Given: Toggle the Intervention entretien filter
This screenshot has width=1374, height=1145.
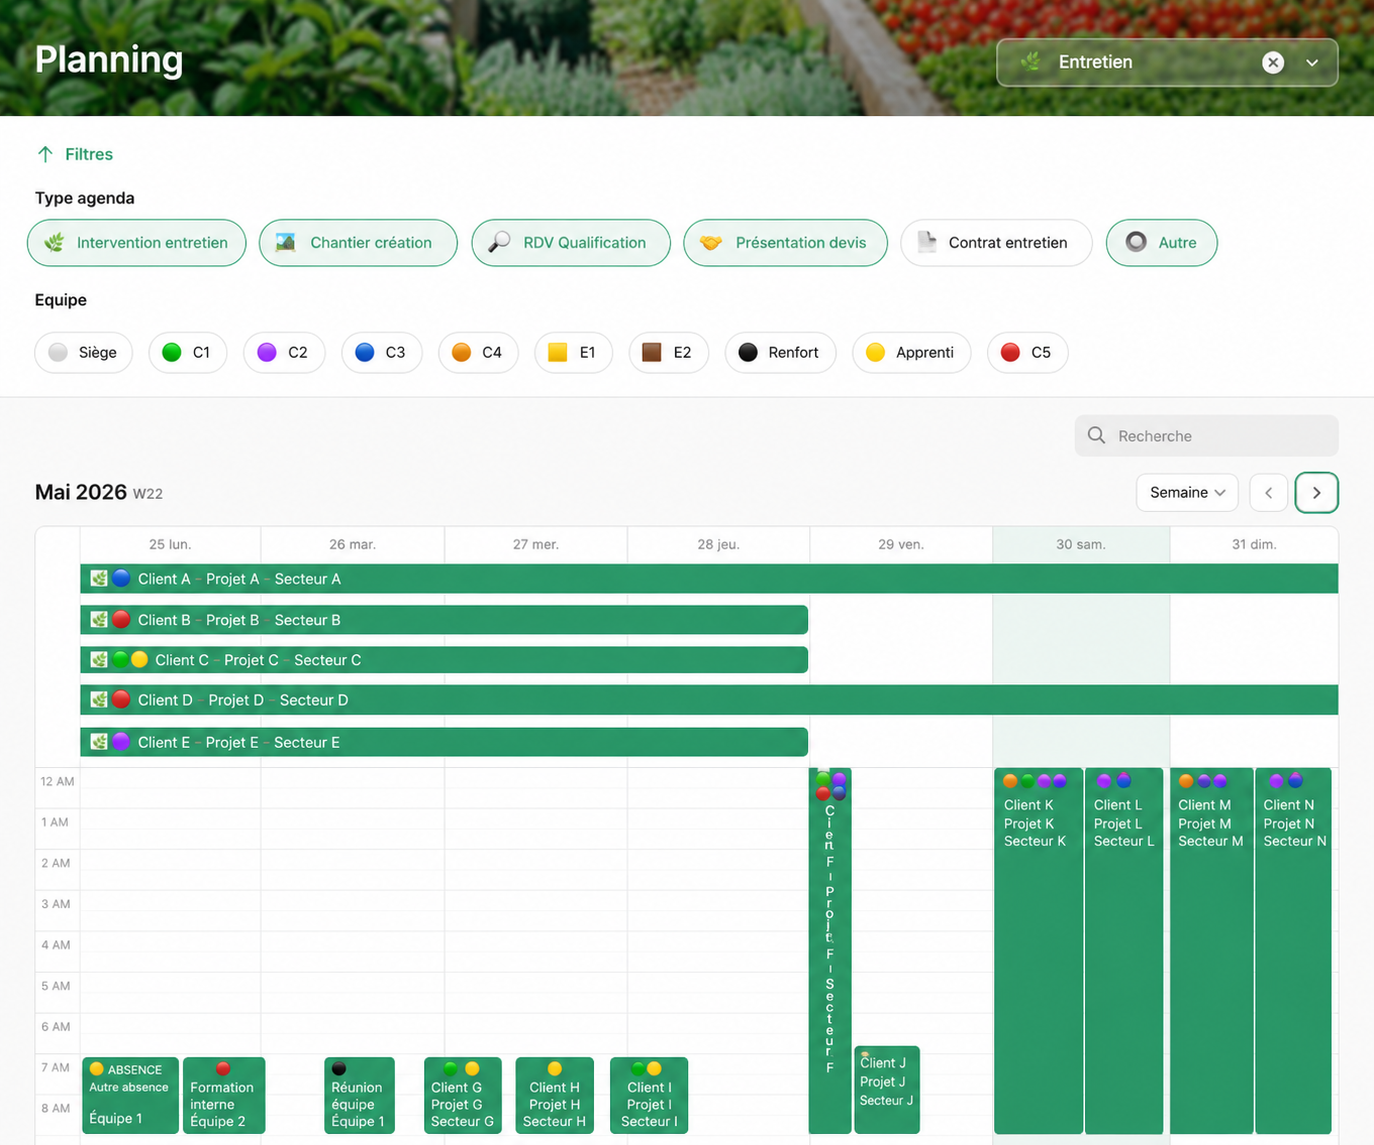Looking at the screenshot, I should click(x=137, y=243).
